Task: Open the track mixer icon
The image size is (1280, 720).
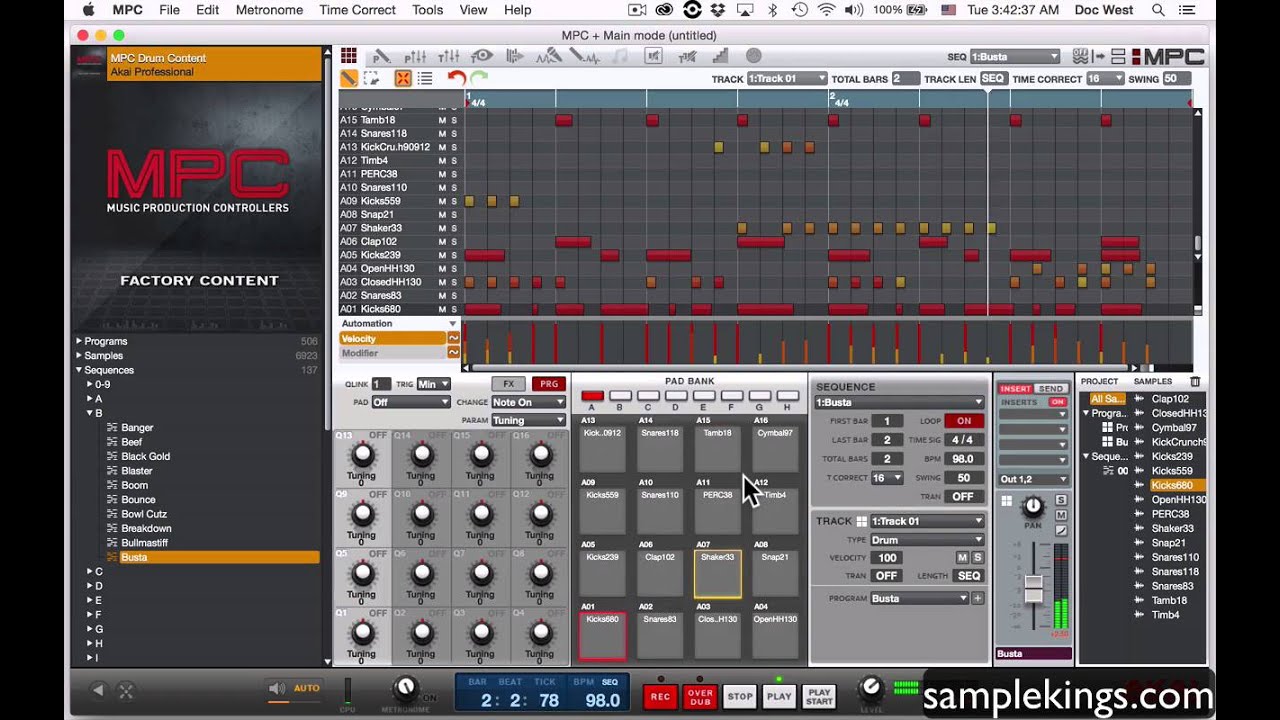Action: (x=449, y=56)
